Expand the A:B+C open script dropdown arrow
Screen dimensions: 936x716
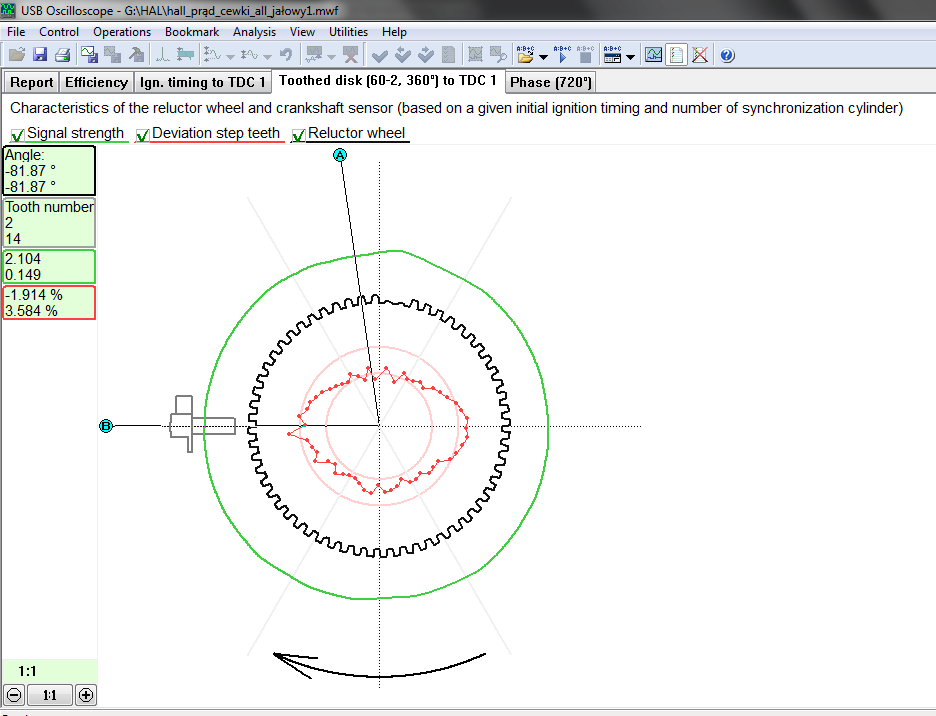tap(542, 57)
